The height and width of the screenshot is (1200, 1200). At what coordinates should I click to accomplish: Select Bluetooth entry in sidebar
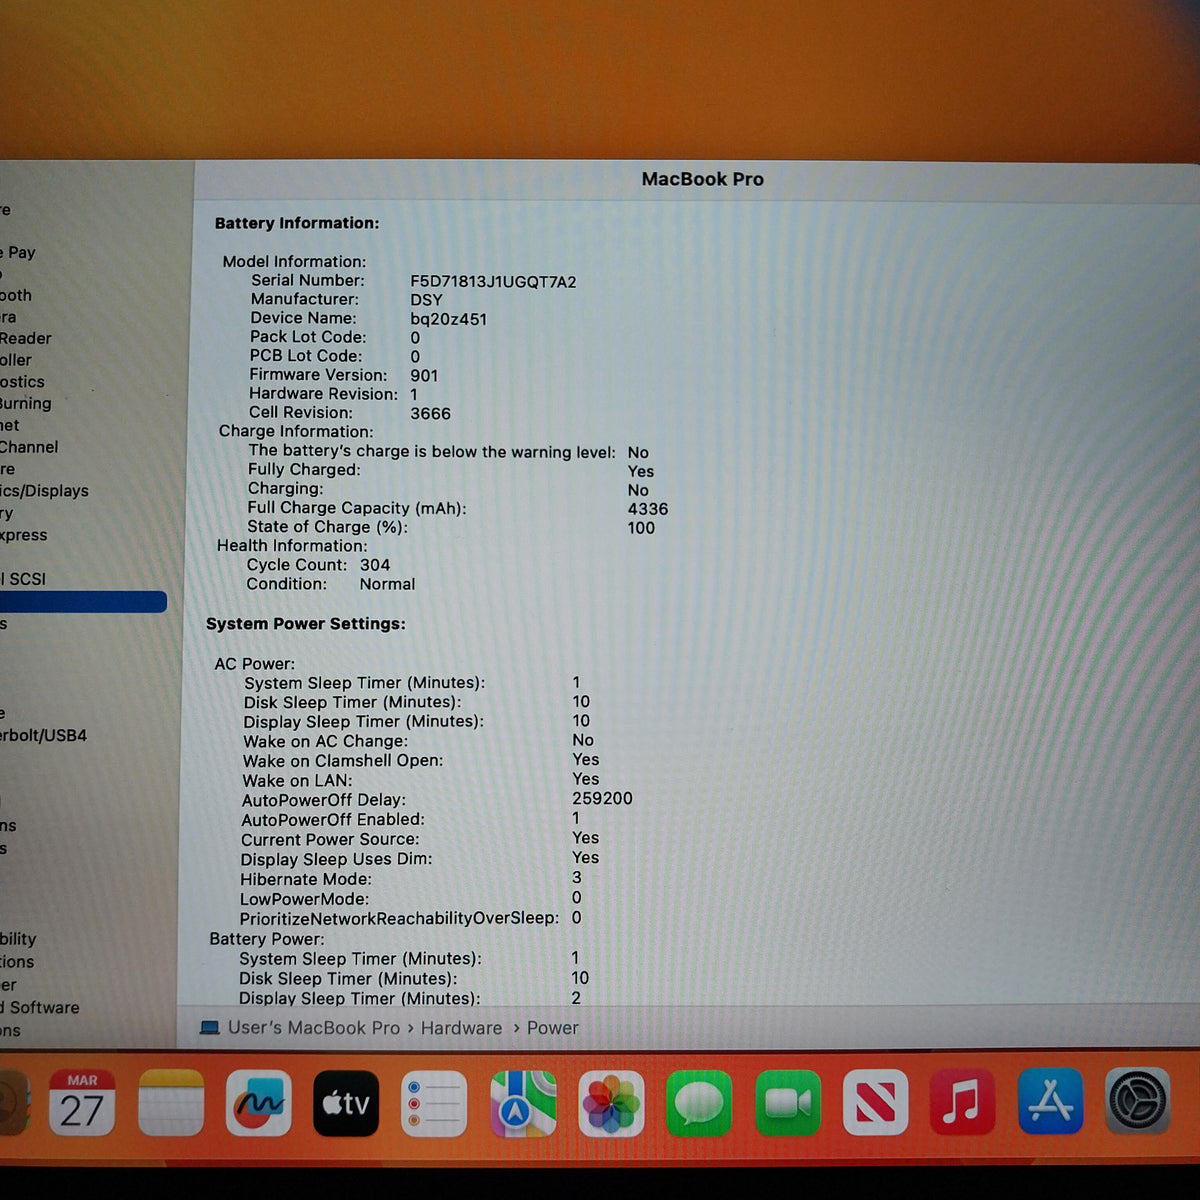click(16, 296)
